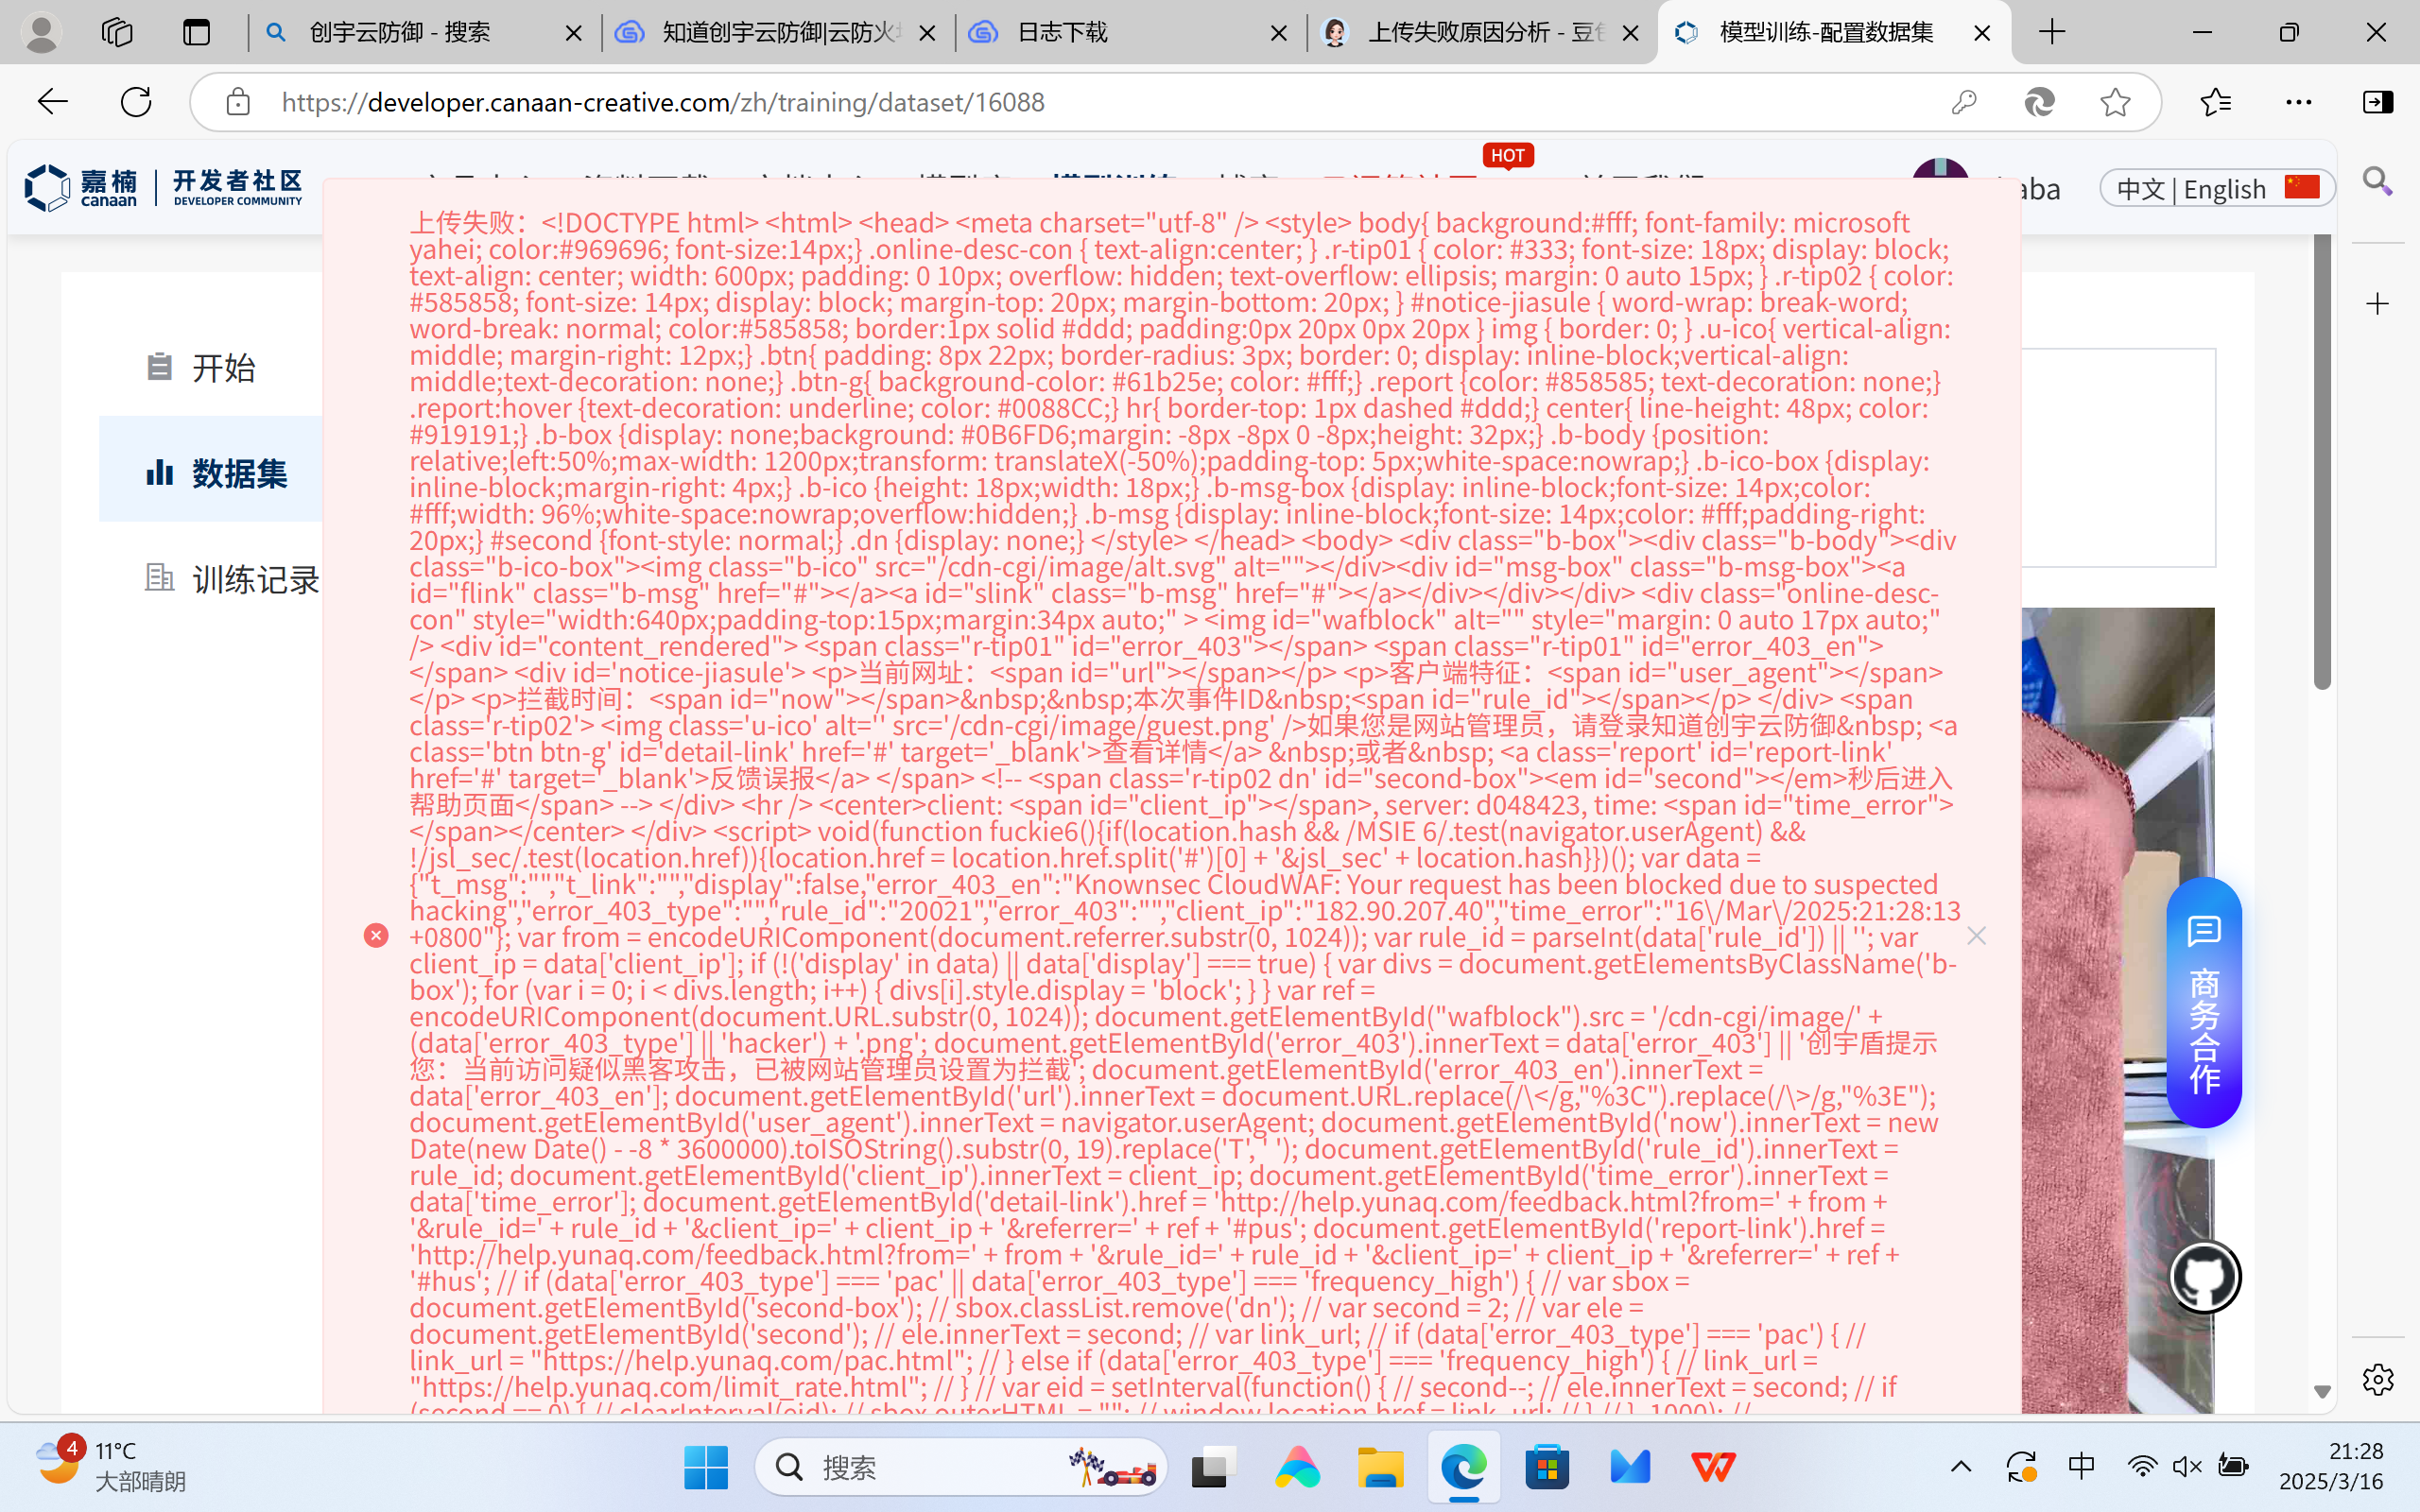Show hidden system tray icons
This screenshot has width=2420, height=1512.
1961,1467
